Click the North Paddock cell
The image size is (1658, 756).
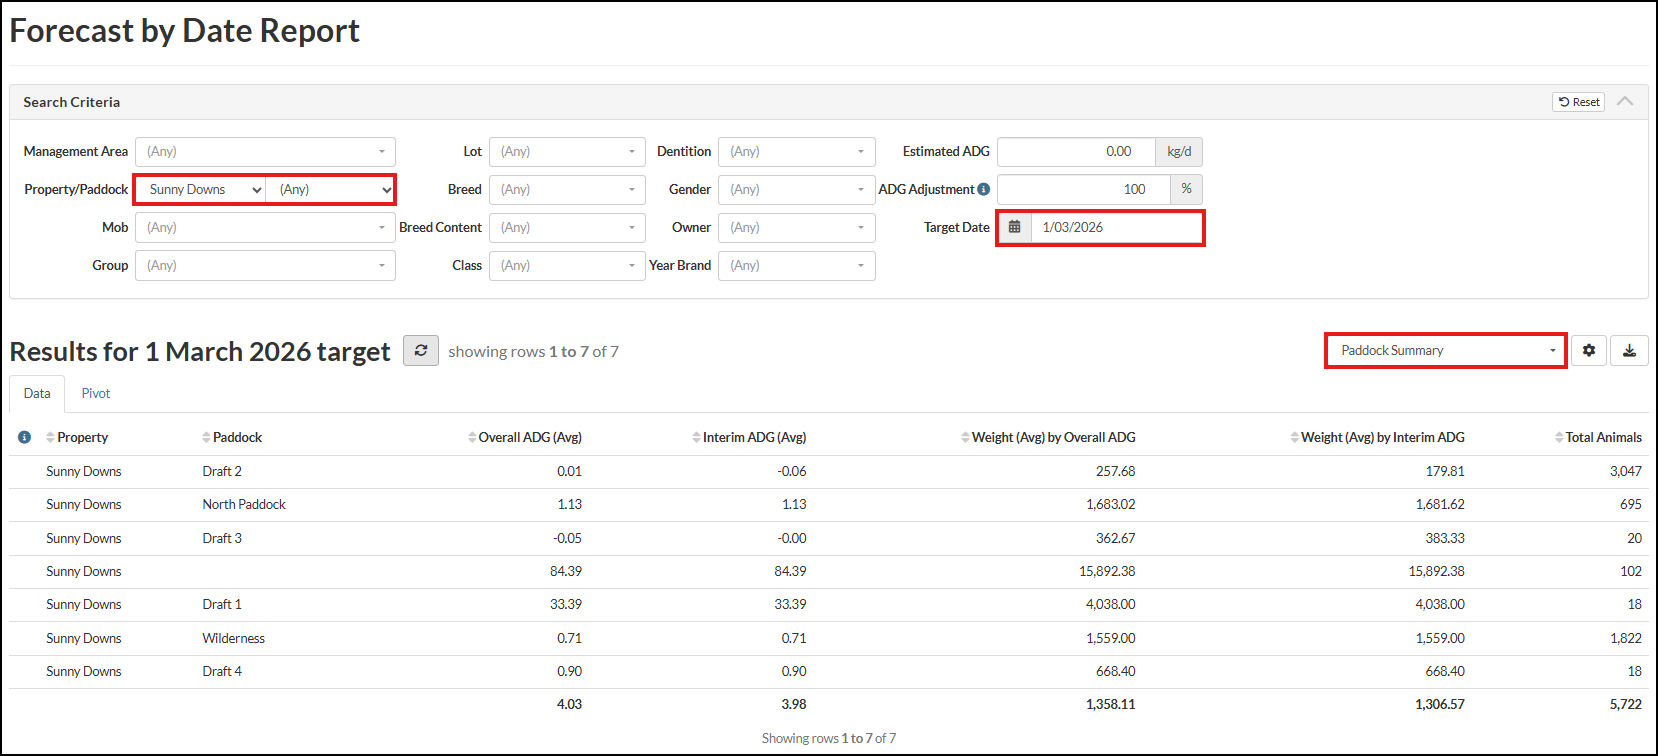pyautogui.click(x=244, y=505)
